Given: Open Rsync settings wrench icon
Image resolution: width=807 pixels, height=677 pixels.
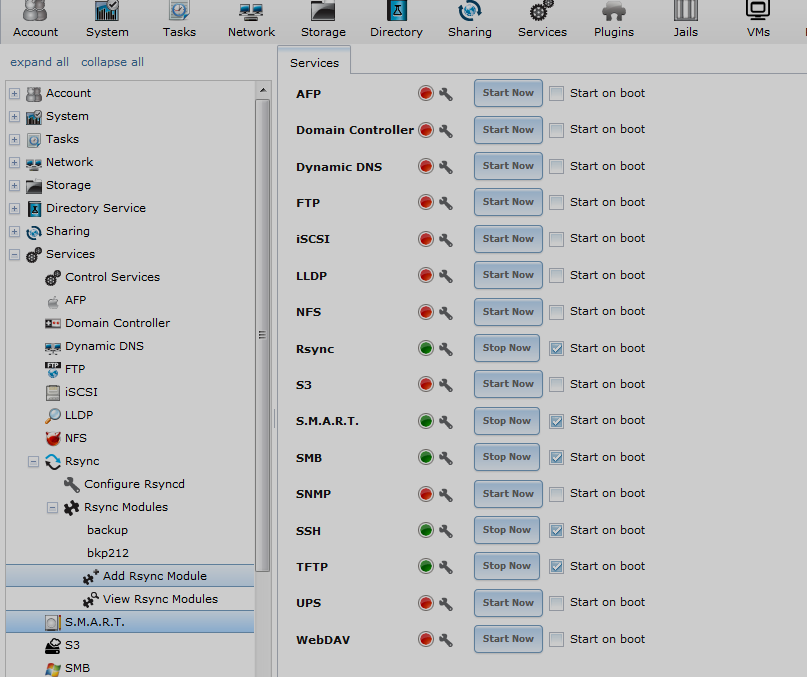Looking at the screenshot, I should (446, 349).
